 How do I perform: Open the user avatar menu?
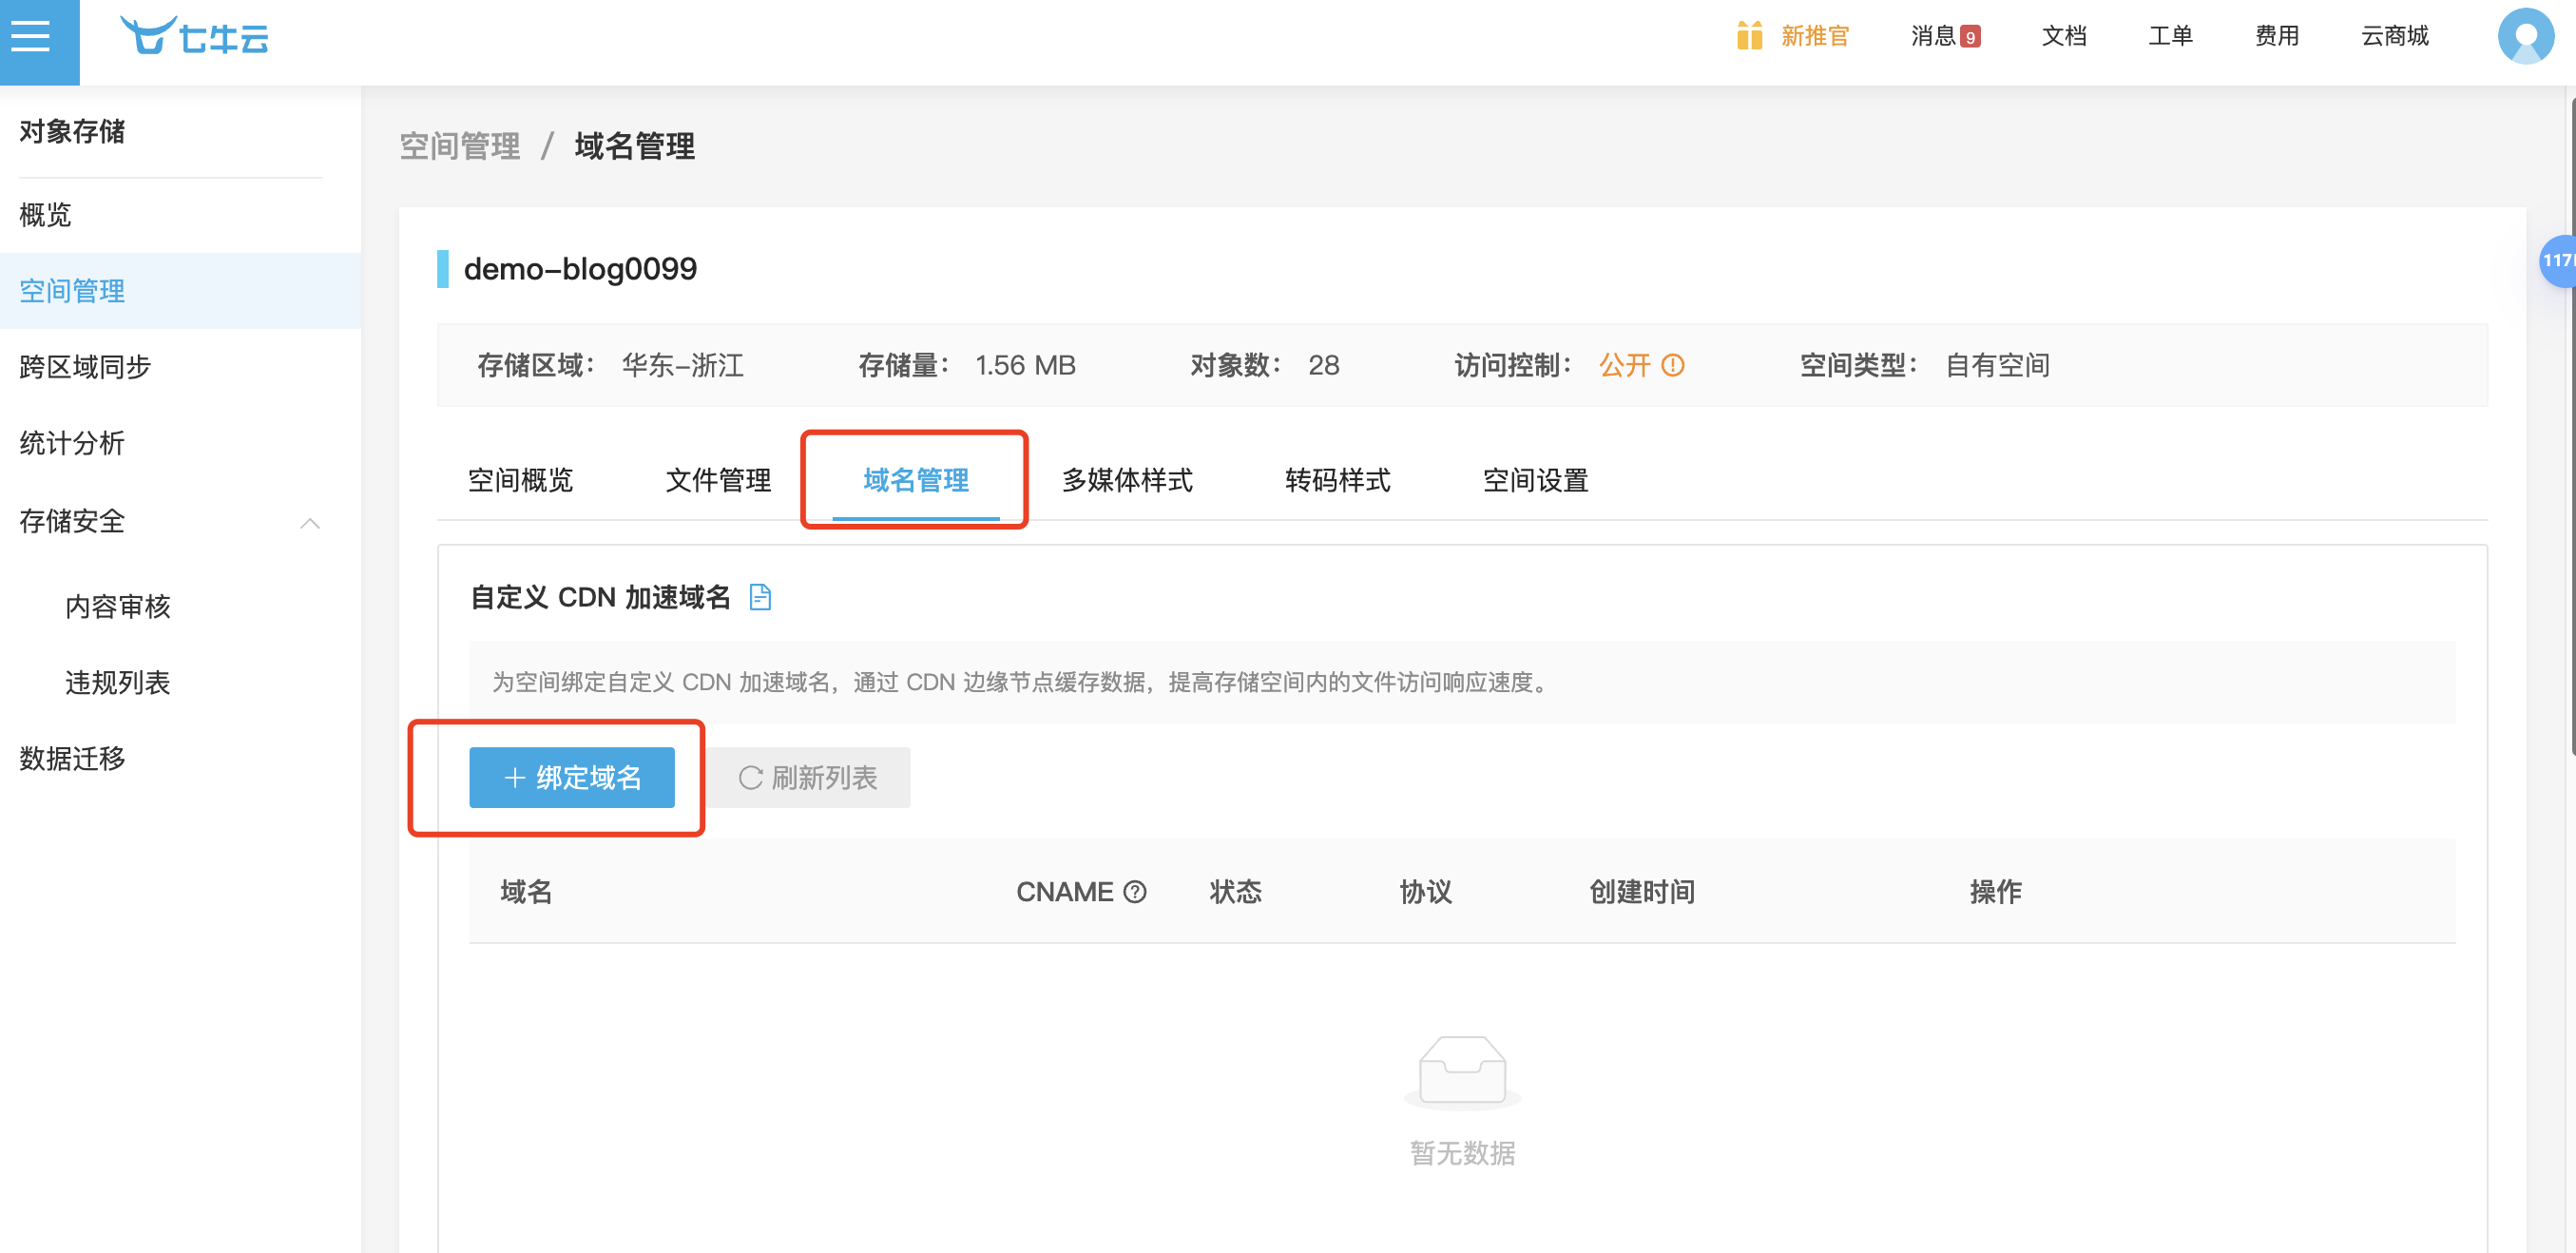(2524, 37)
